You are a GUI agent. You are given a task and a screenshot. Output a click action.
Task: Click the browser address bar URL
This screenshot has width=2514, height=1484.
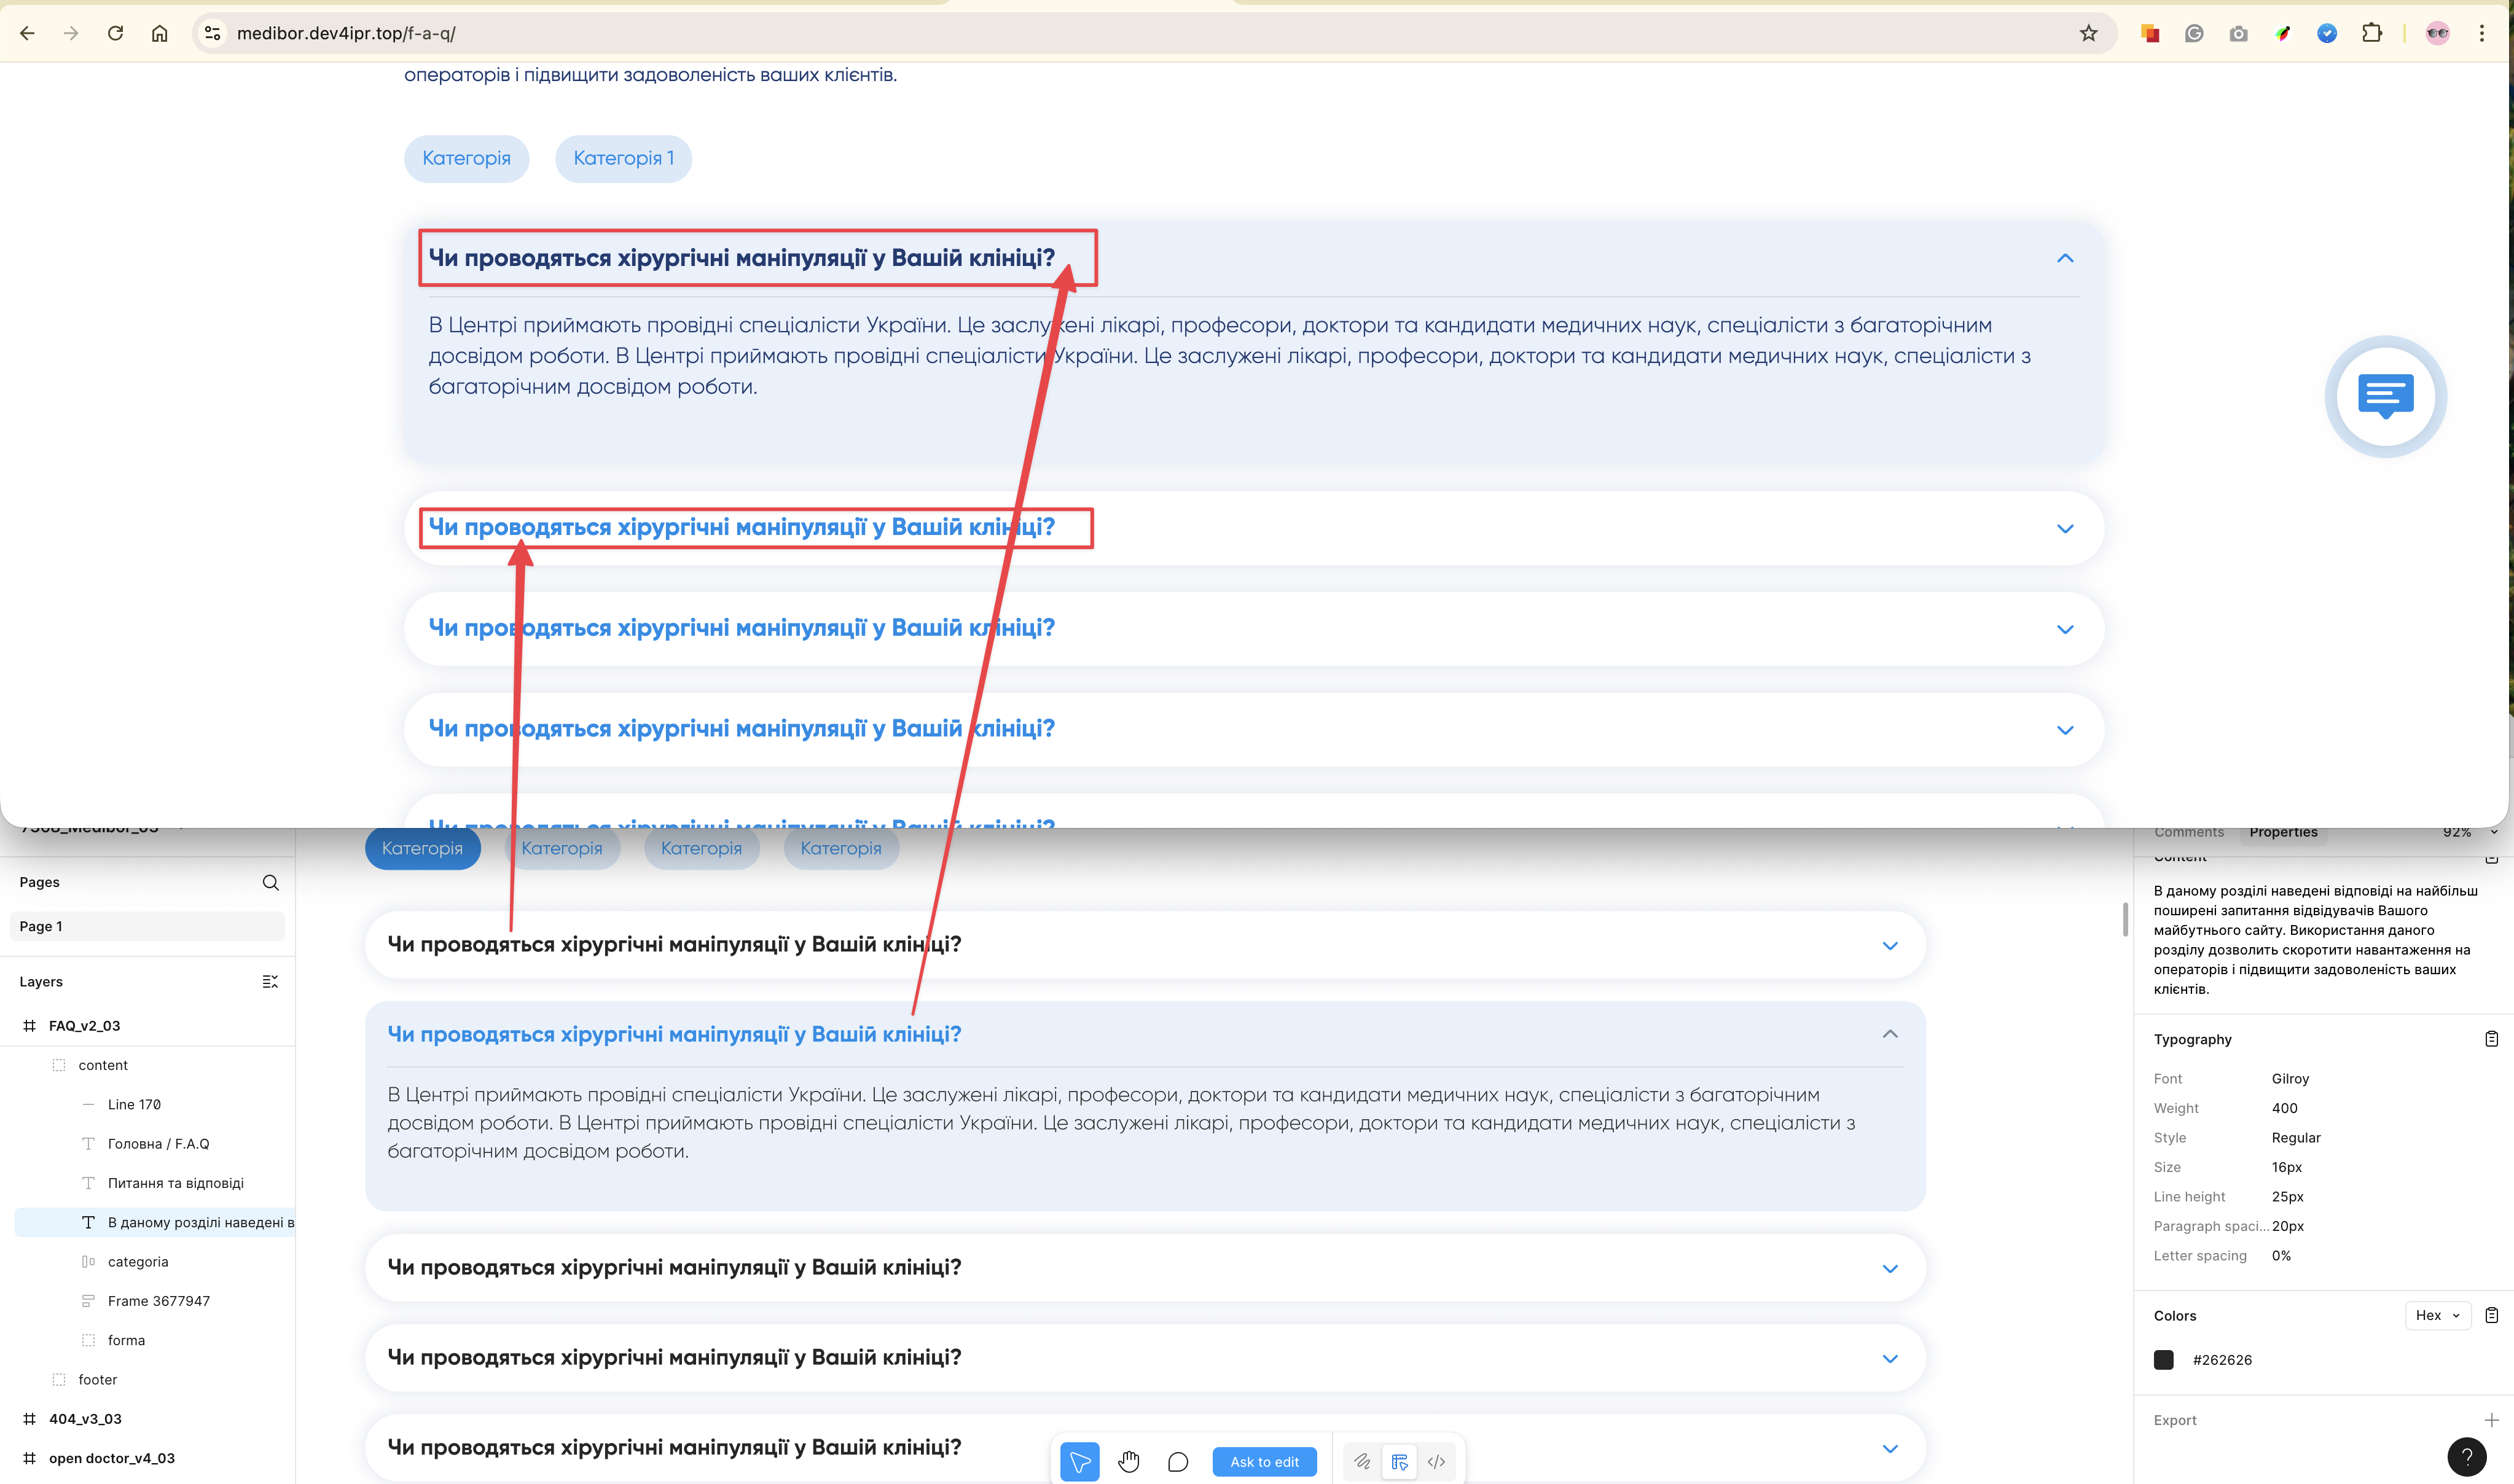(x=346, y=33)
